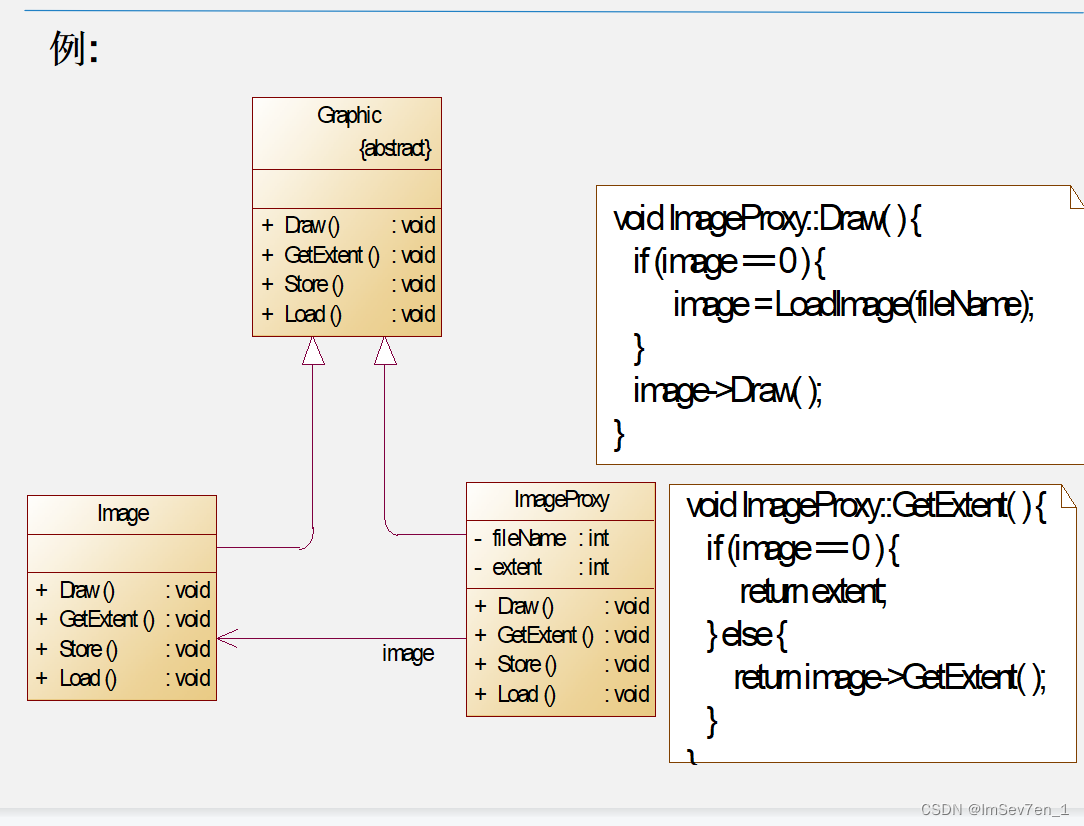Click GetExtent() in the Image class
Screen dimensions: 1084x826
tap(107, 619)
